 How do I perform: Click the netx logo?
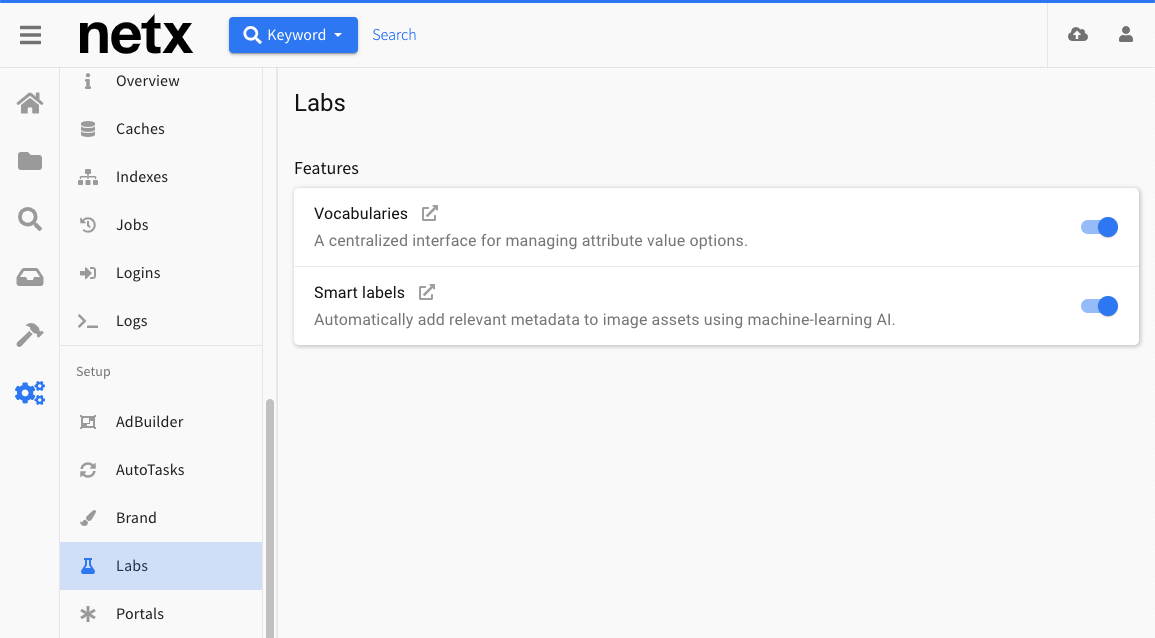point(136,35)
